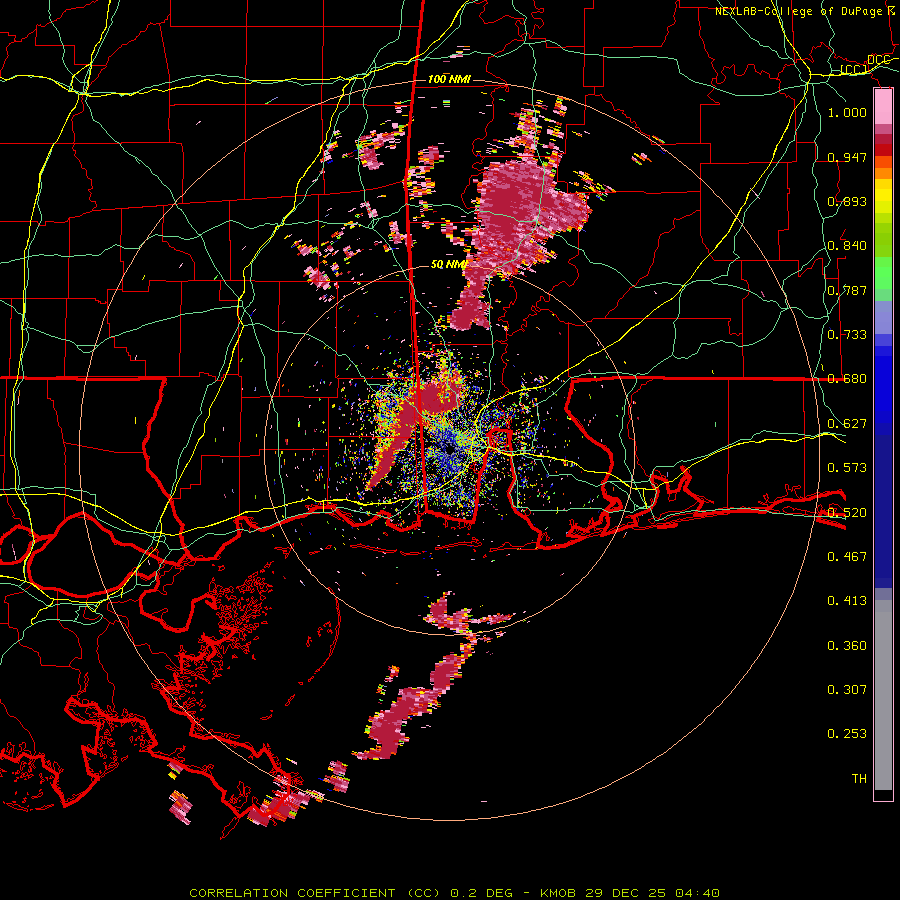Click the (CC) product label by color bar
Image resolution: width=900 pixels, height=900 pixels.
click(854, 70)
